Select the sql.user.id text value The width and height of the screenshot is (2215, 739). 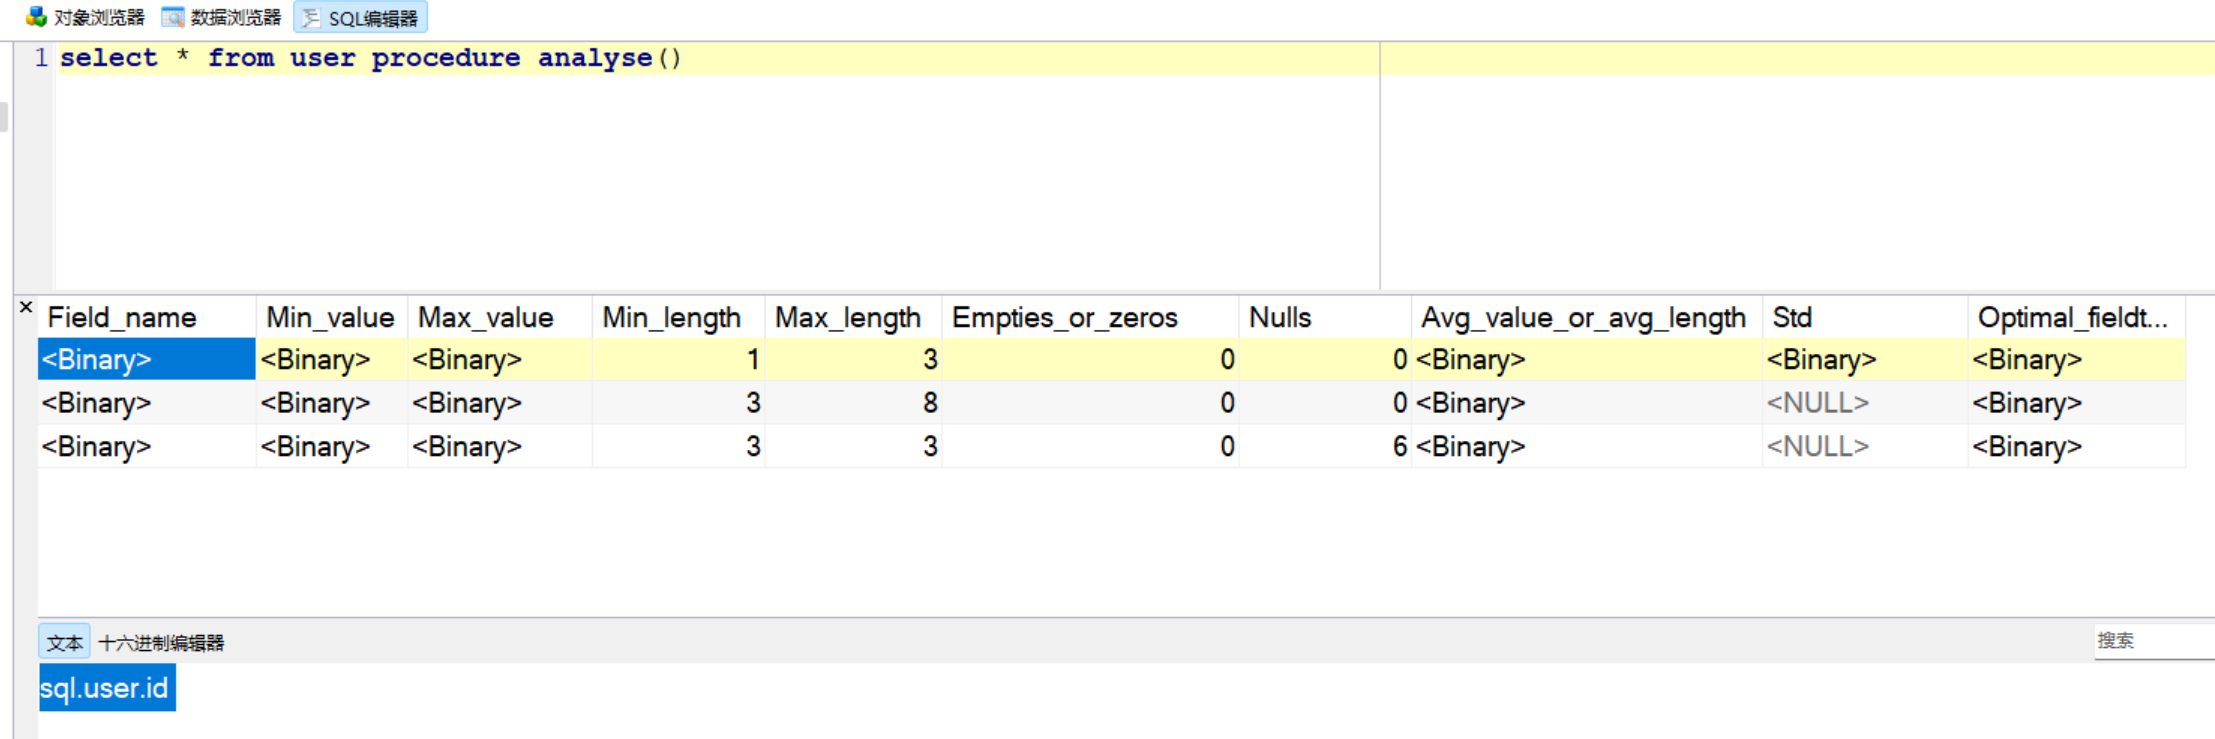105,688
